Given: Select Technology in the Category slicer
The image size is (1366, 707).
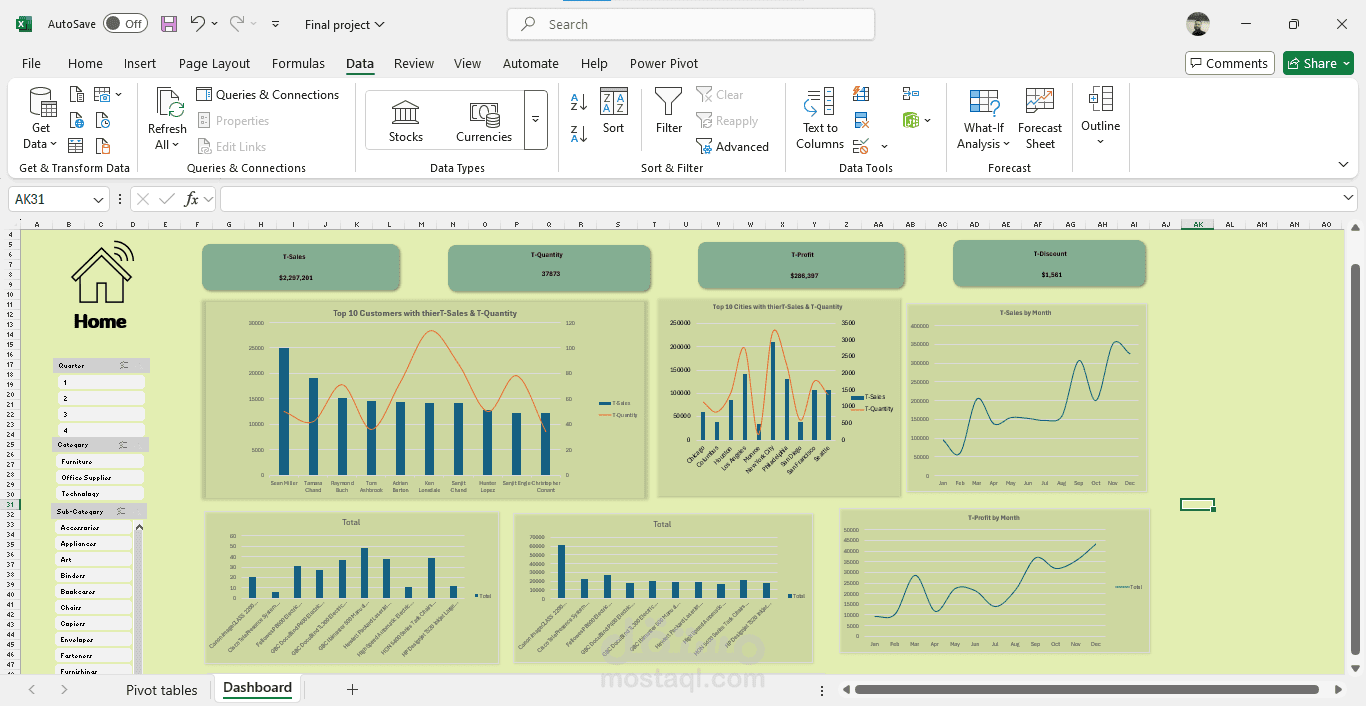Looking at the screenshot, I should (x=100, y=493).
